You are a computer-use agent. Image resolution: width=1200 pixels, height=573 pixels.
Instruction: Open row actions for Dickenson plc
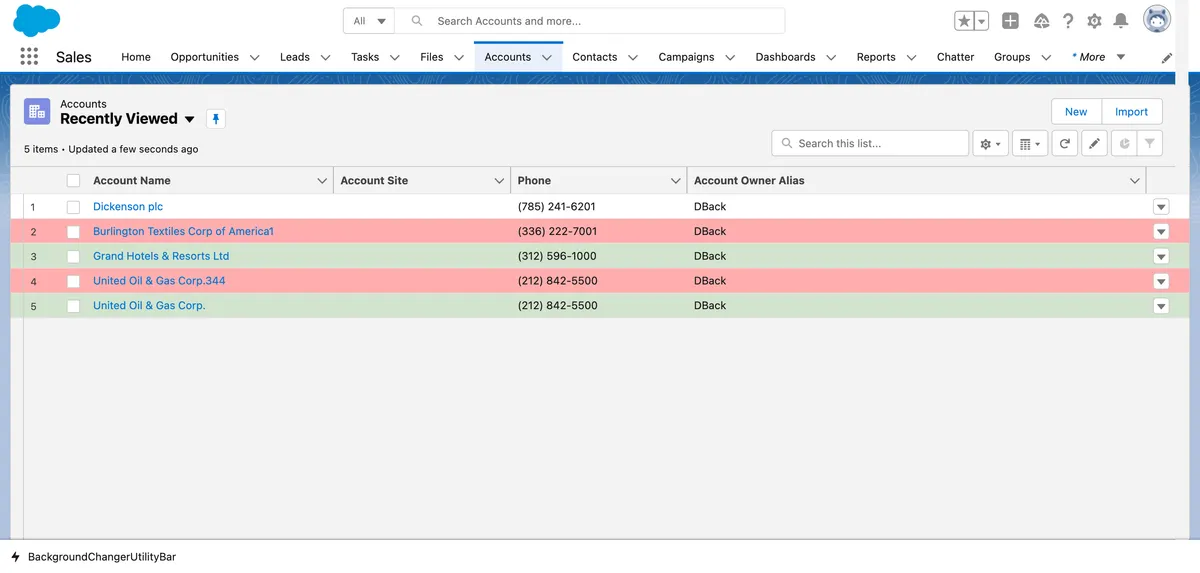coord(1161,207)
